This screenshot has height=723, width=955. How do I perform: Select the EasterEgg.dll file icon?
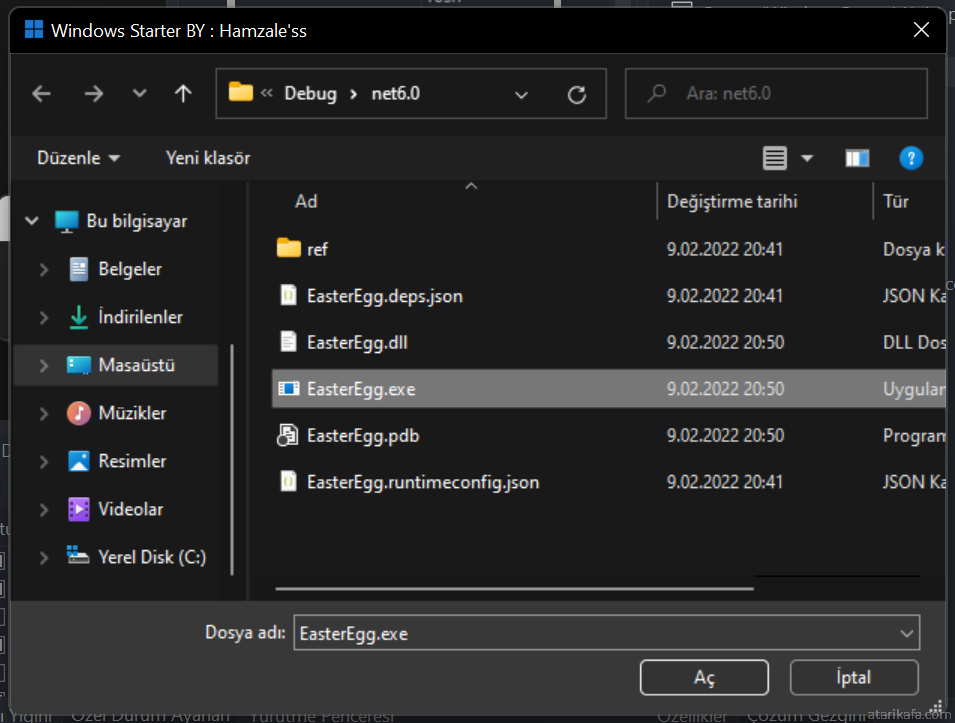pyautogui.click(x=288, y=342)
